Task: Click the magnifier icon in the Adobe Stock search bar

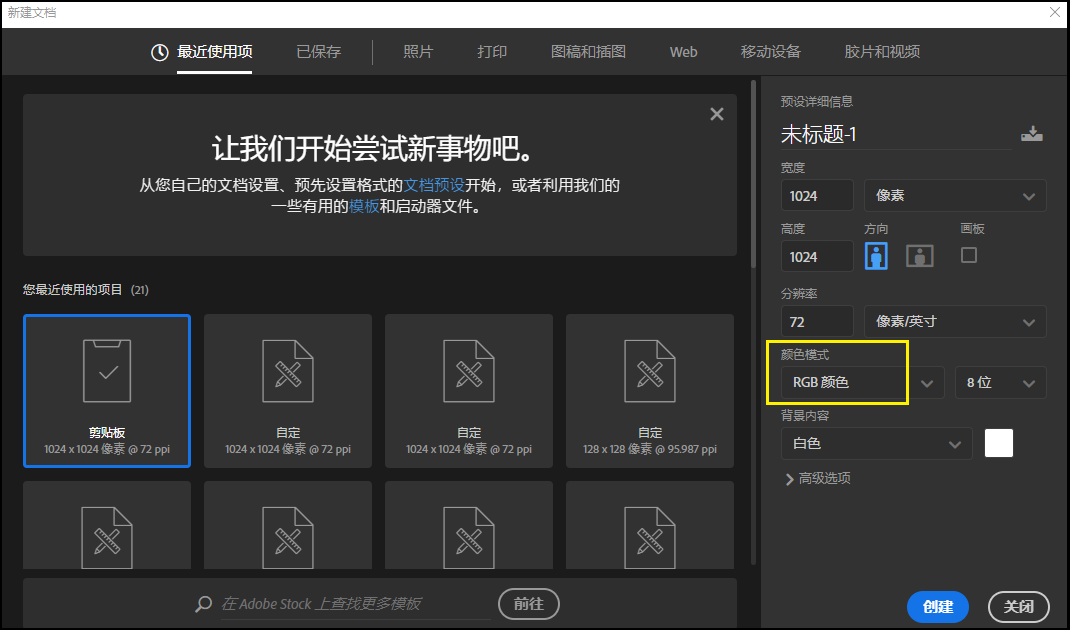Action: point(203,604)
